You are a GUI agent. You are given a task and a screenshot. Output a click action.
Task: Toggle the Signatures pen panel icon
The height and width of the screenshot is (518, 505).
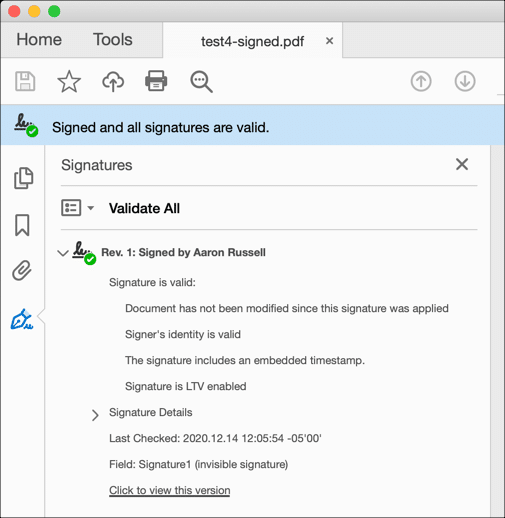click(22, 319)
